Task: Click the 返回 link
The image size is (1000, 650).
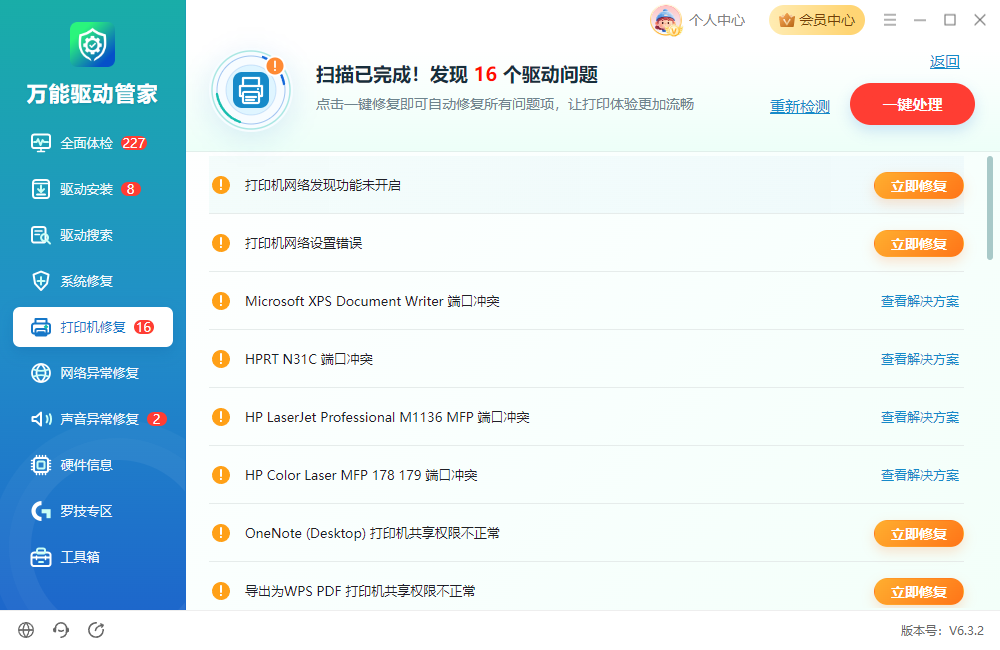Action: (945, 61)
